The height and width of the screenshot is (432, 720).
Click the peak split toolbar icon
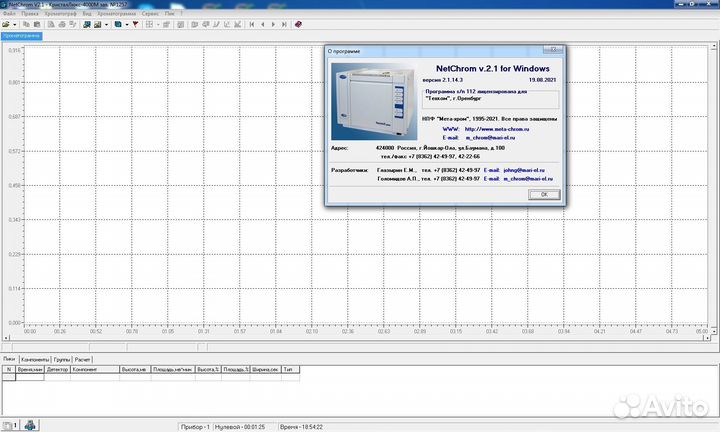[227, 24]
